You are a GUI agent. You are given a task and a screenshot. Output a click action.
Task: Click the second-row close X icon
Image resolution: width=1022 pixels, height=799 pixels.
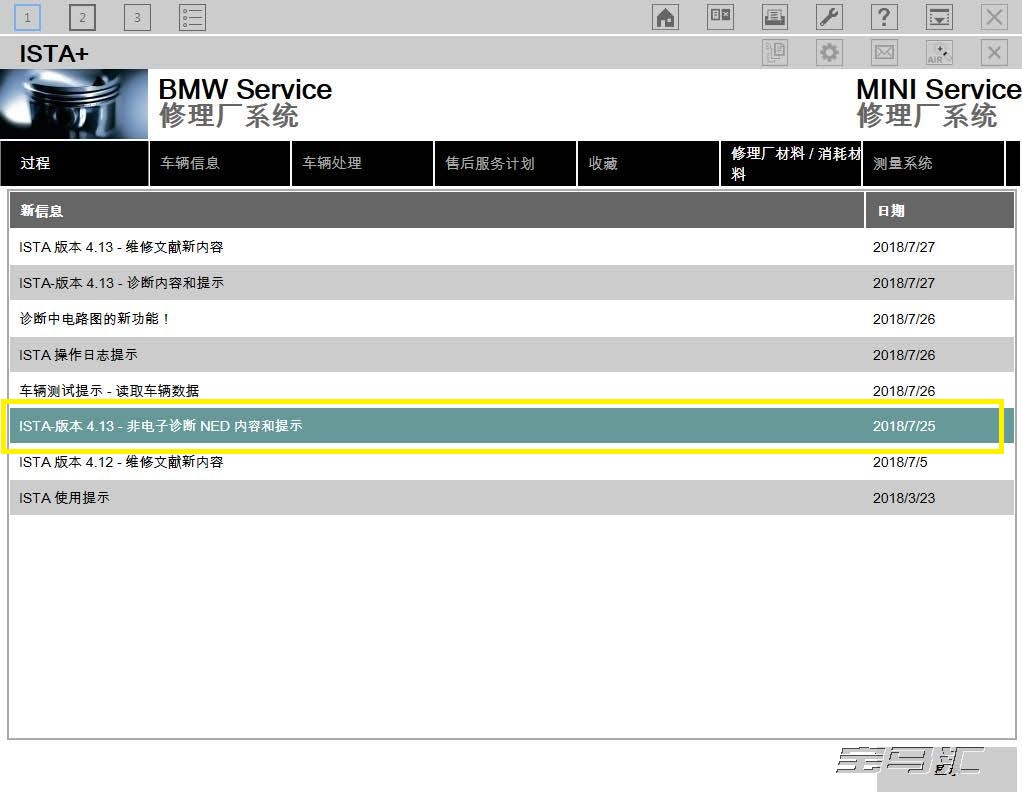tap(994, 53)
